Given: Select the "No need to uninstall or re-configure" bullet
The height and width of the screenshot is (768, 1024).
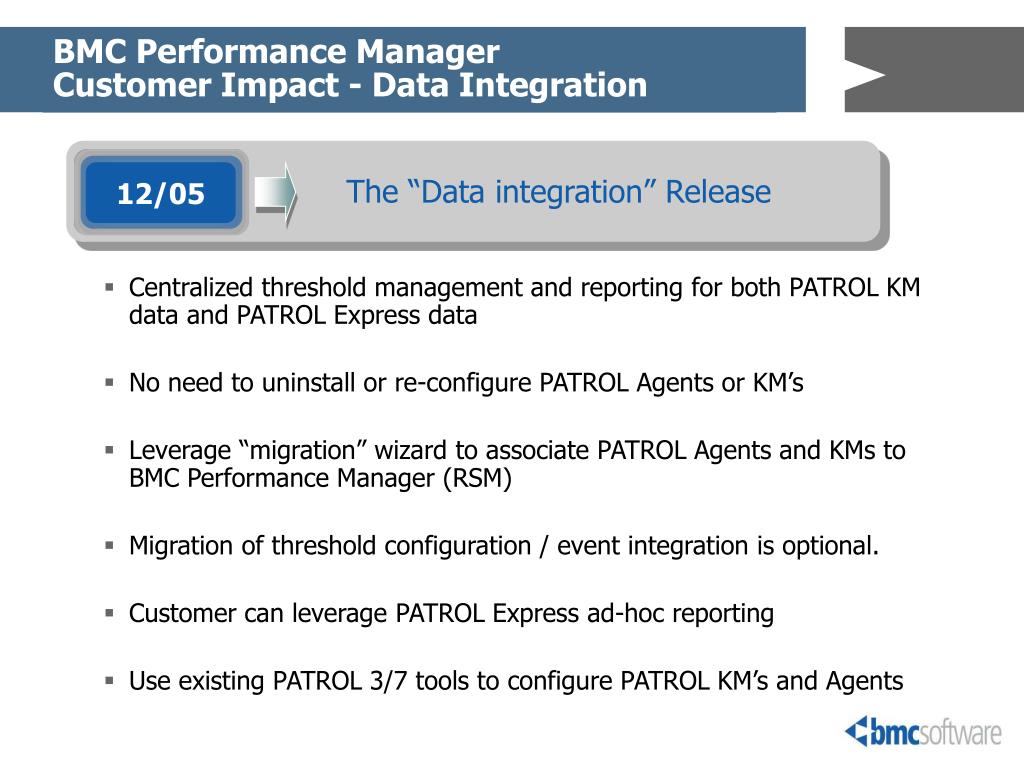Looking at the screenshot, I should coord(466,383).
